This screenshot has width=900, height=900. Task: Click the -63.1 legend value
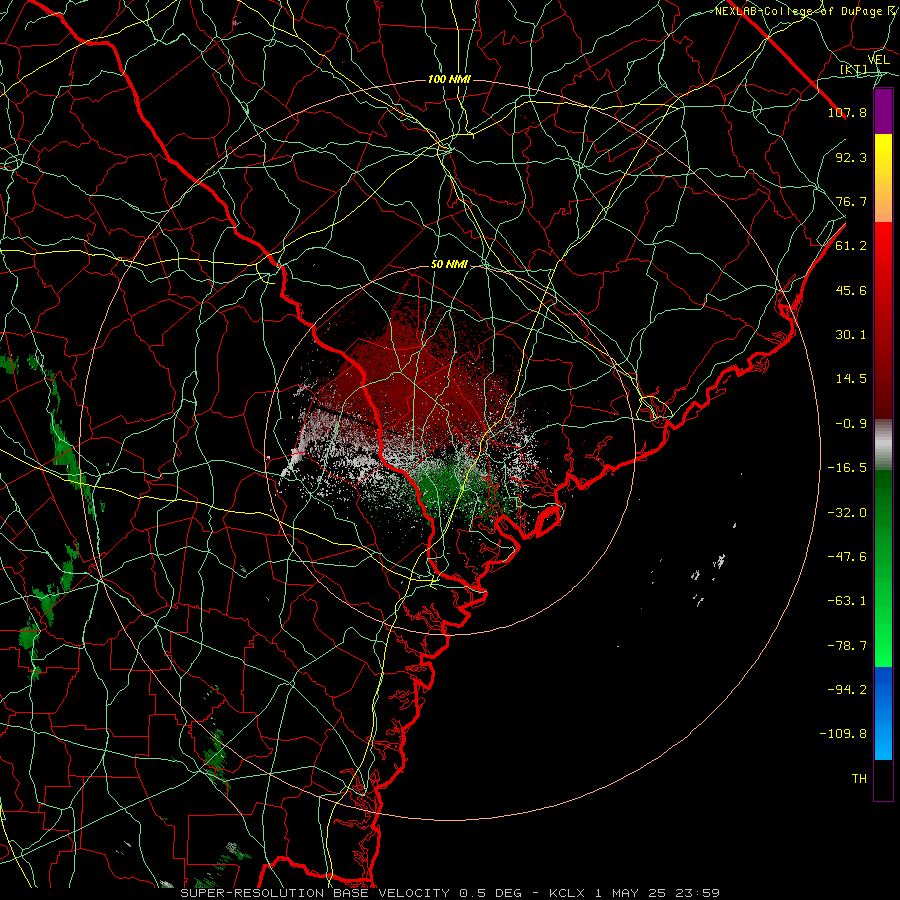(x=847, y=601)
